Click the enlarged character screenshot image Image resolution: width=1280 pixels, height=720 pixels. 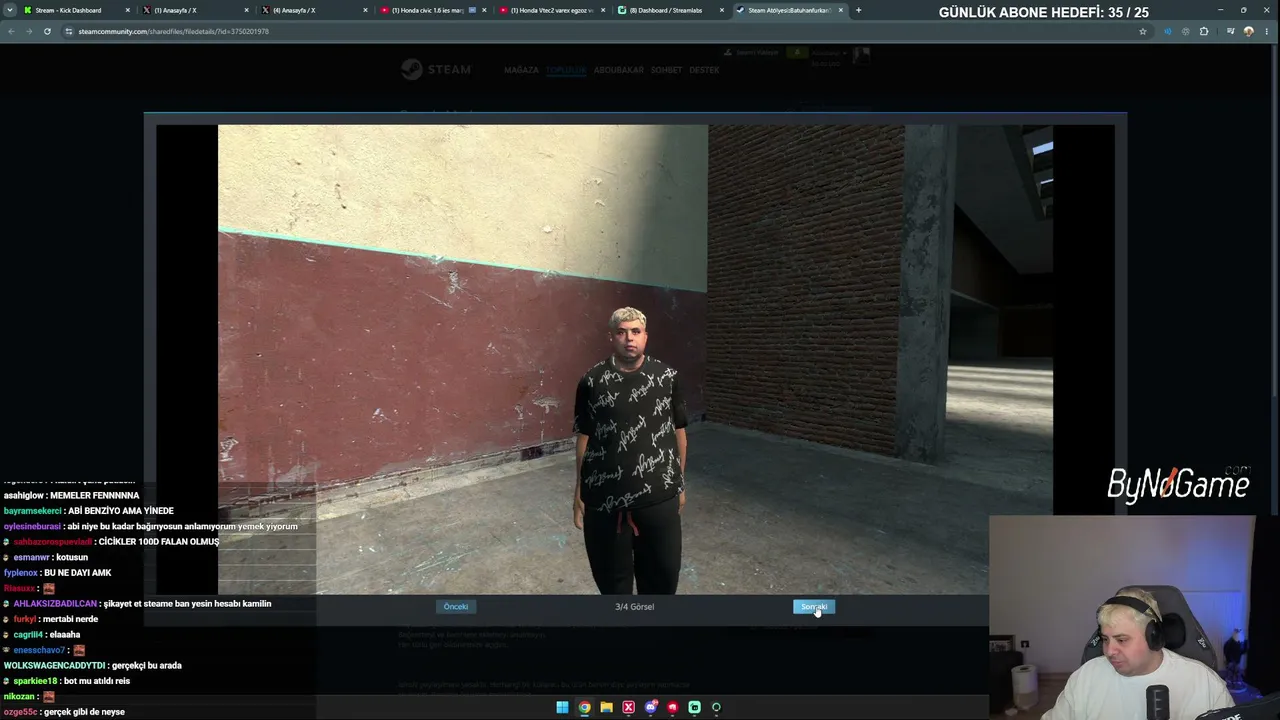pos(635,359)
